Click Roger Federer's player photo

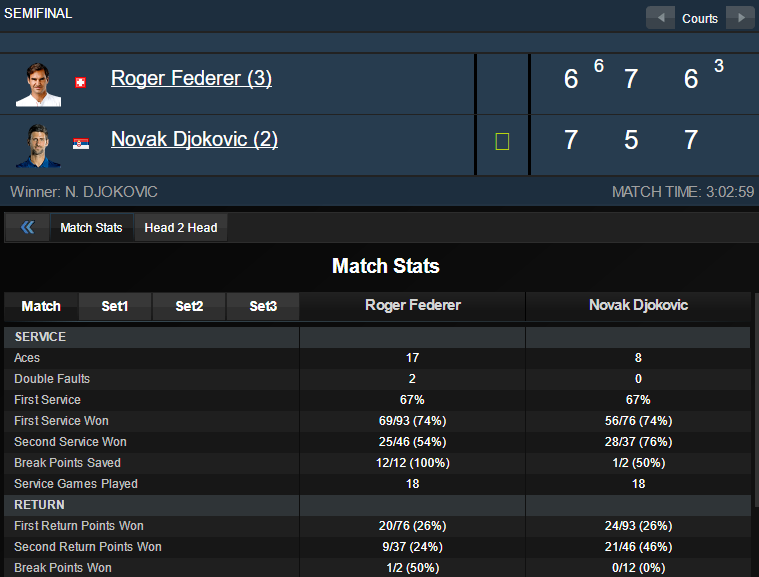(38, 83)
